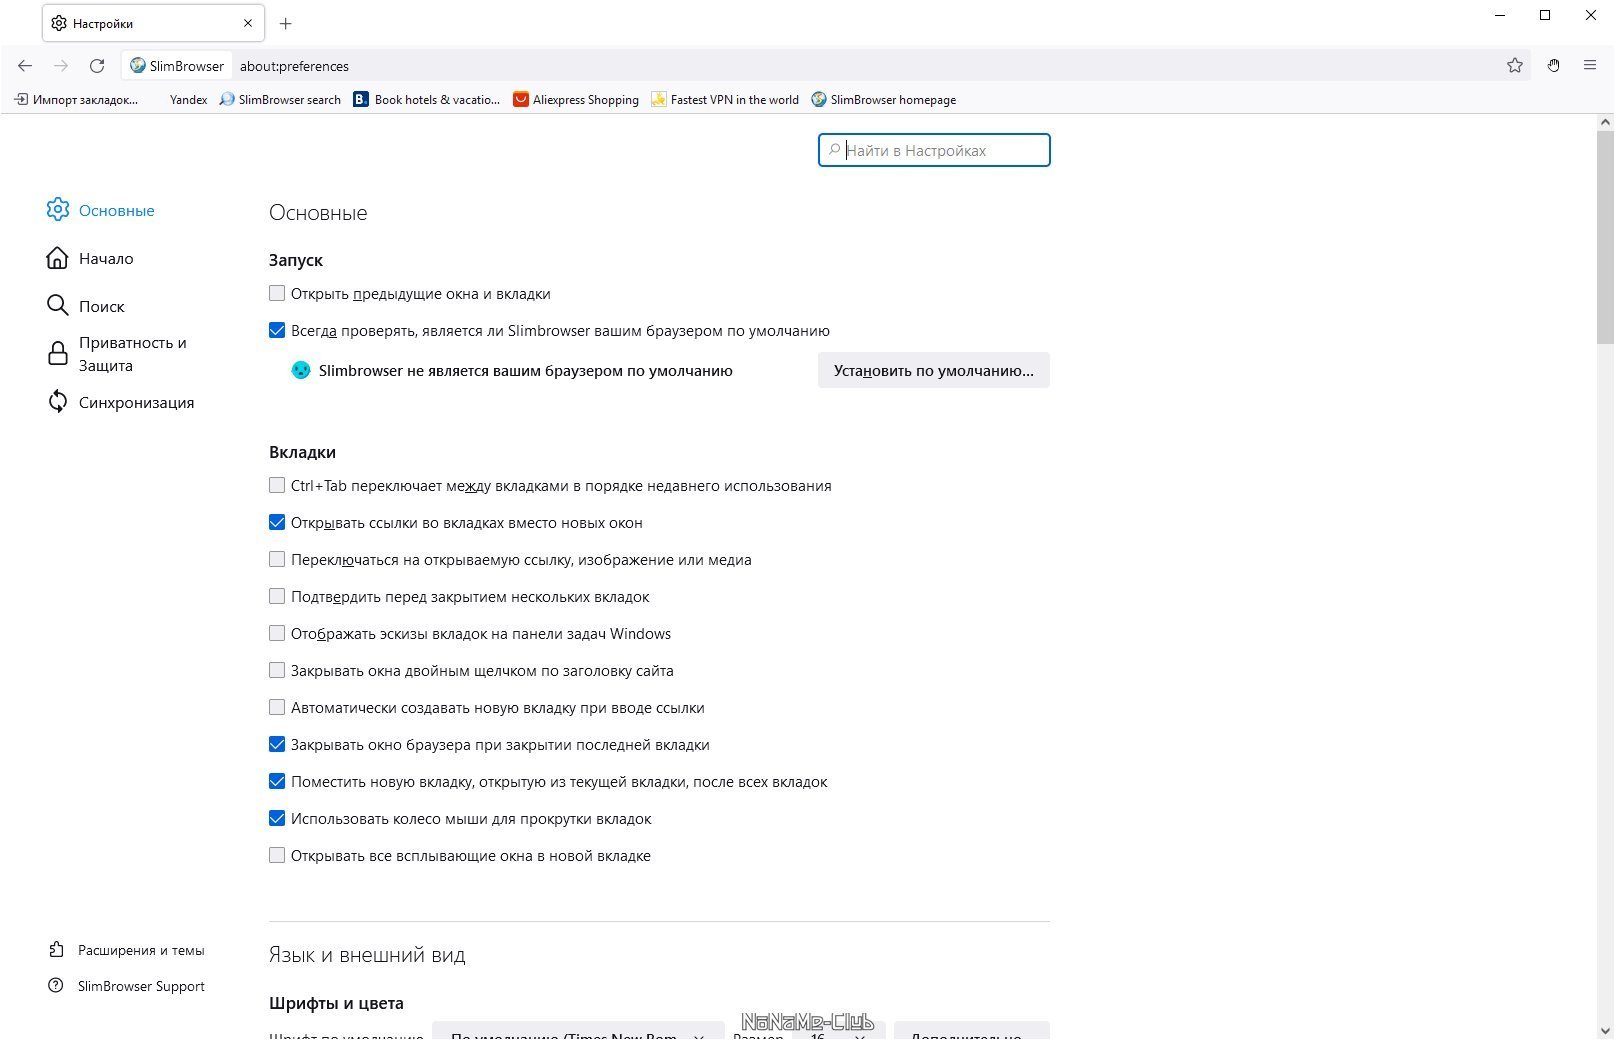The height and width of the screenshot is (1040, 1615).
Task: Enable Открыть предыдущие окна и вкладки checkbox
Action: [277, 294]
